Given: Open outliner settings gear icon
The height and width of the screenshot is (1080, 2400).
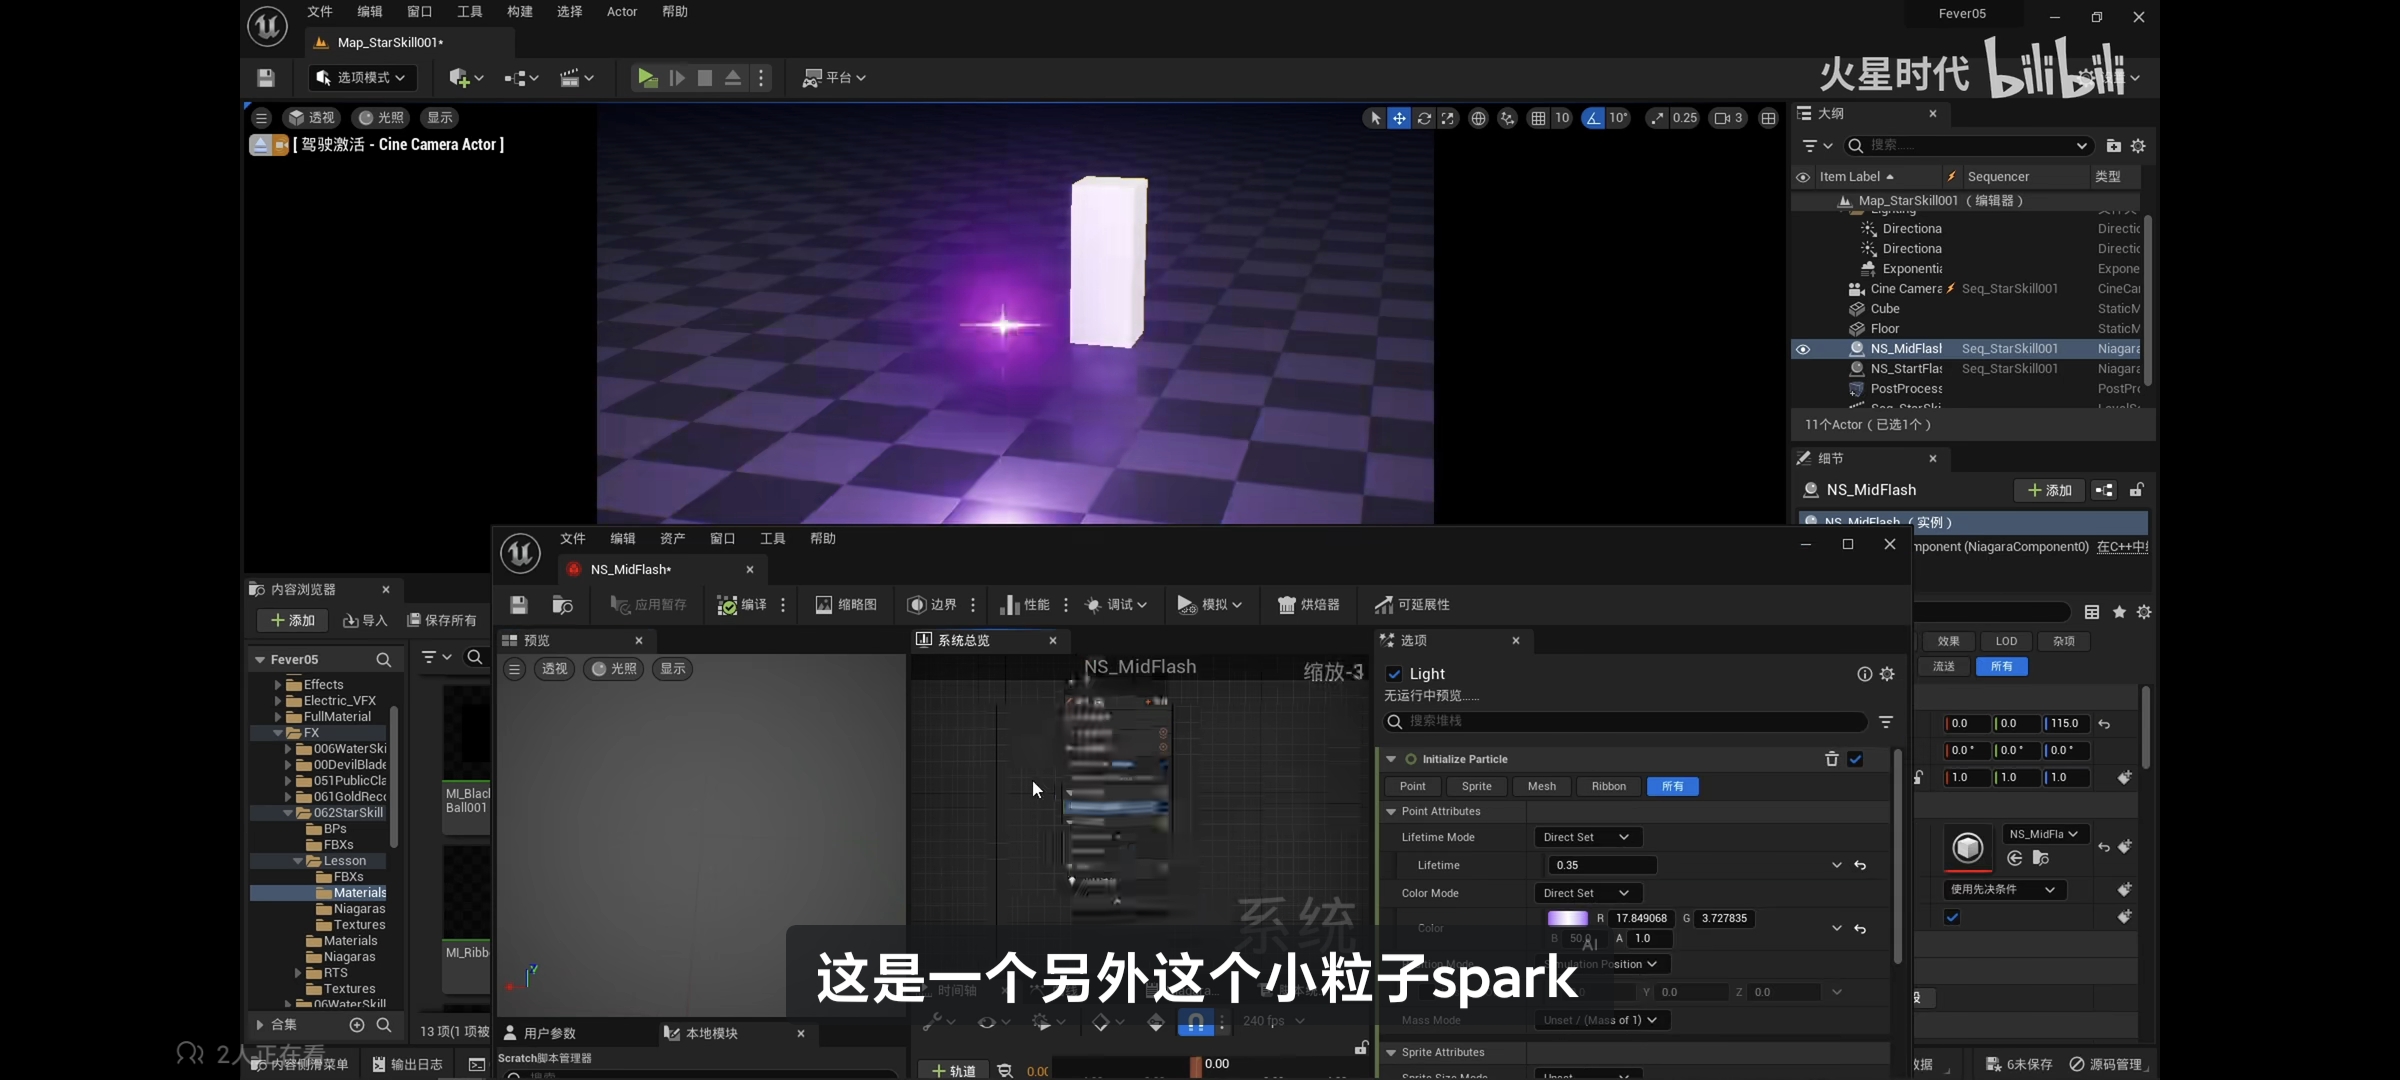Looking at the screenshot, I should tap(2138, 146).
